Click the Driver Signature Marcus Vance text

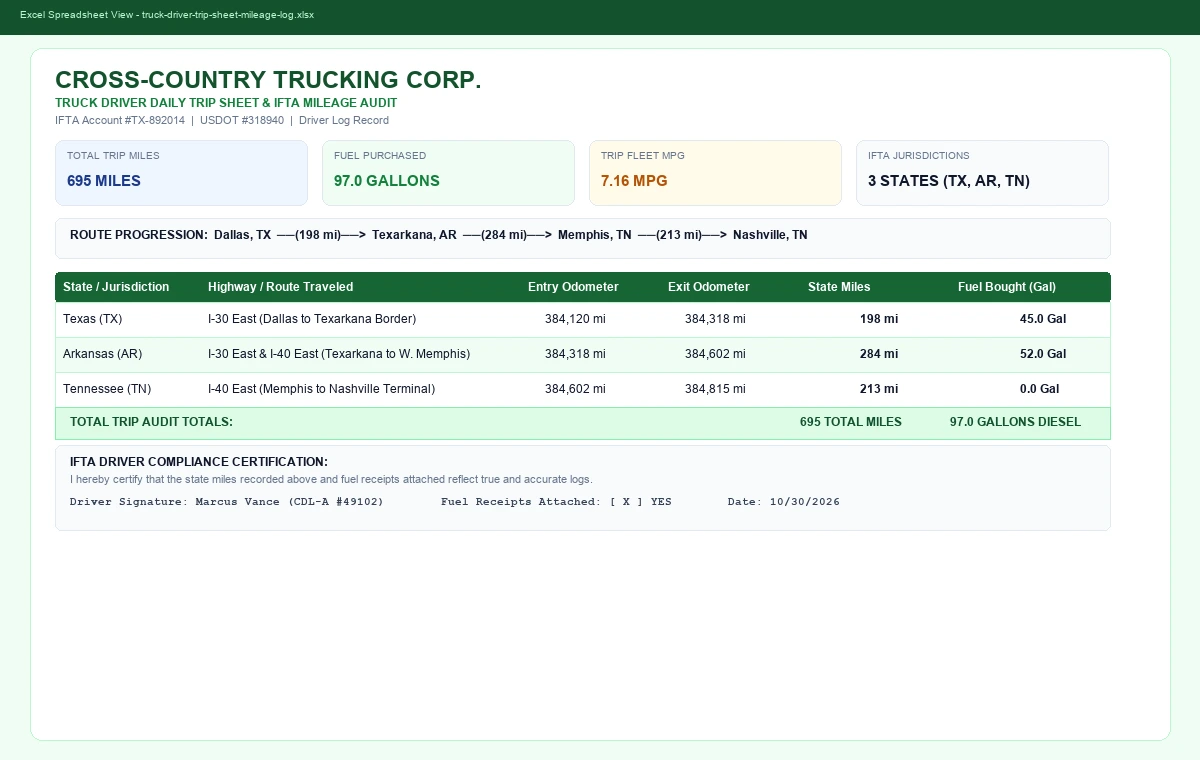tap(227, 501)
